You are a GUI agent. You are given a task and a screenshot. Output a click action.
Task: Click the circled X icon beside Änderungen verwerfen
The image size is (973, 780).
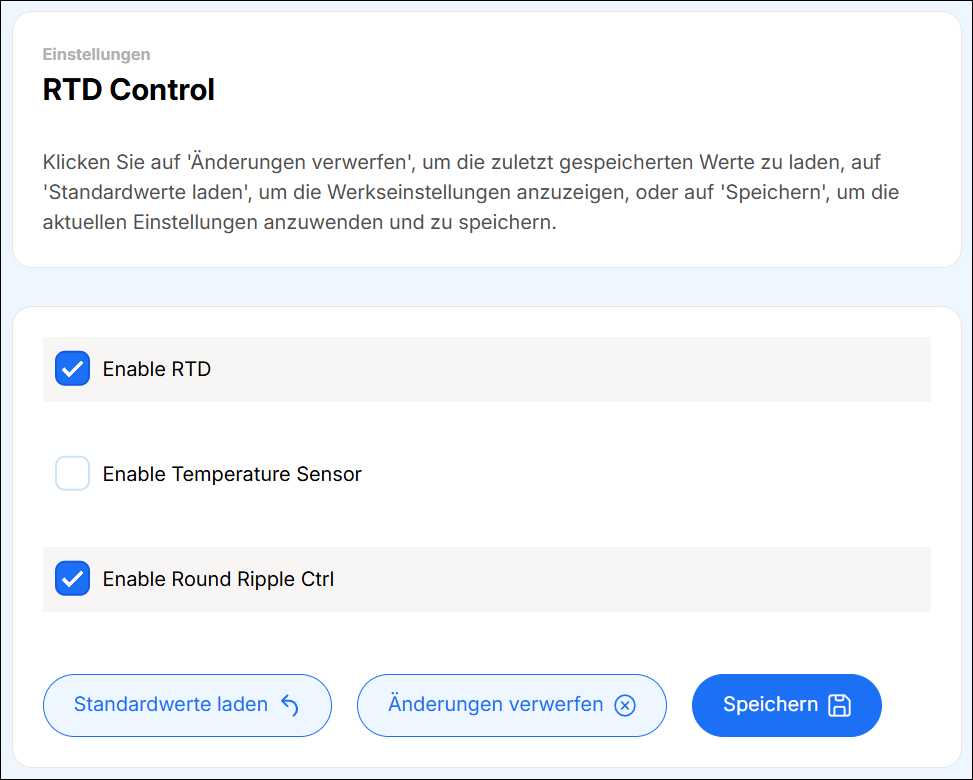625,705
